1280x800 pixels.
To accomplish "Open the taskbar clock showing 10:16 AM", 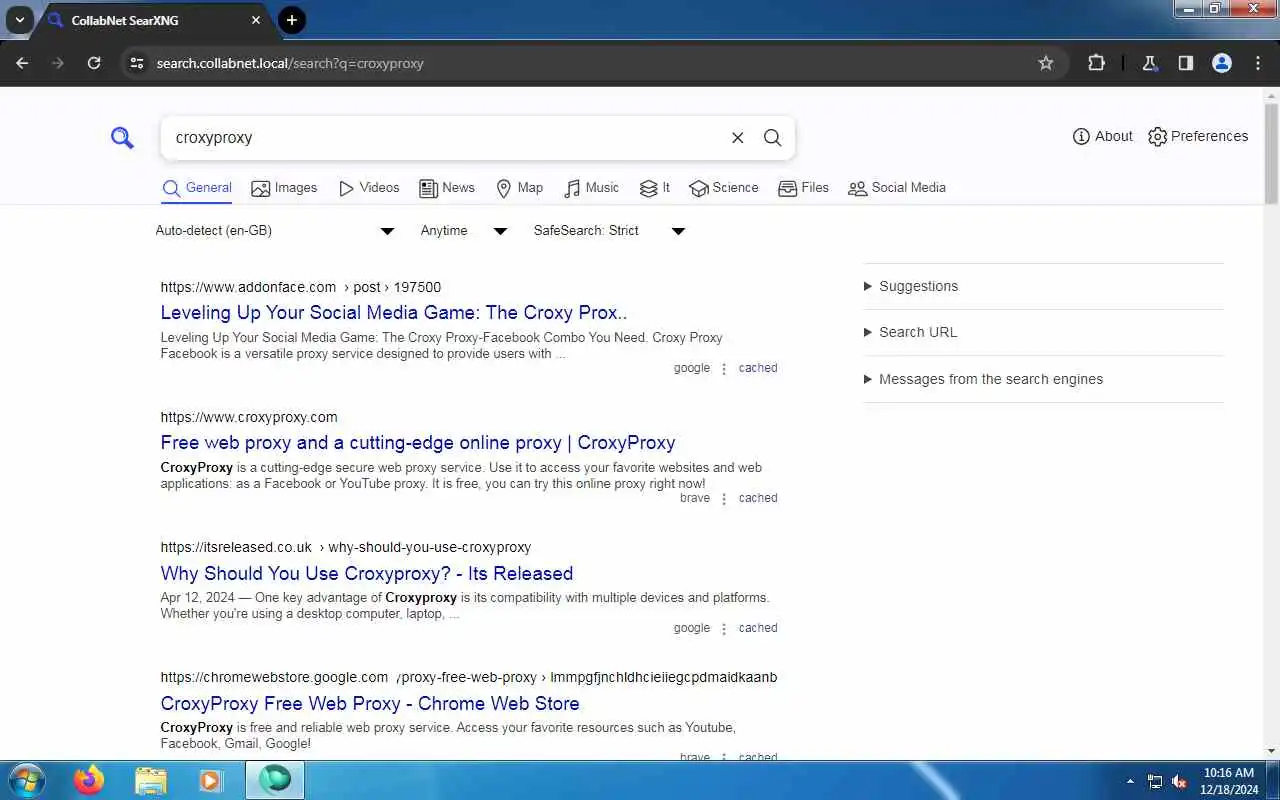I will pyautogui.click(x=1228, y=781).
